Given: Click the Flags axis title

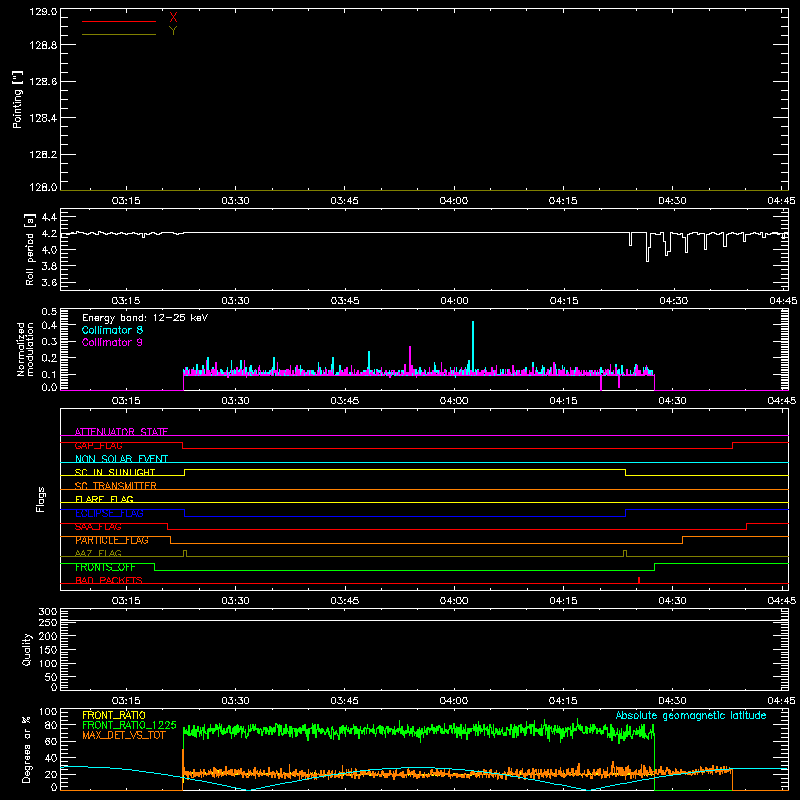Looking at the screenshot, I should (41, 499).
